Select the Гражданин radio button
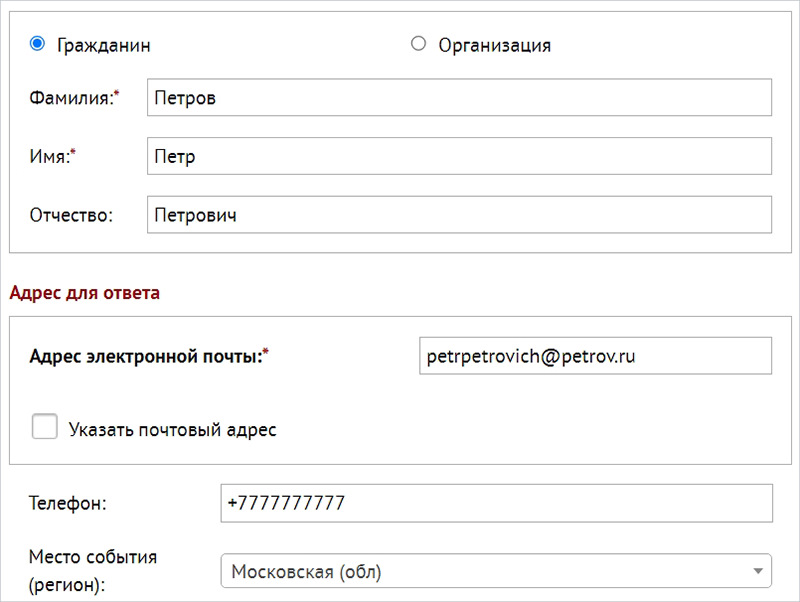This screenshot has height=602, width=800. (x=38, y=44)
